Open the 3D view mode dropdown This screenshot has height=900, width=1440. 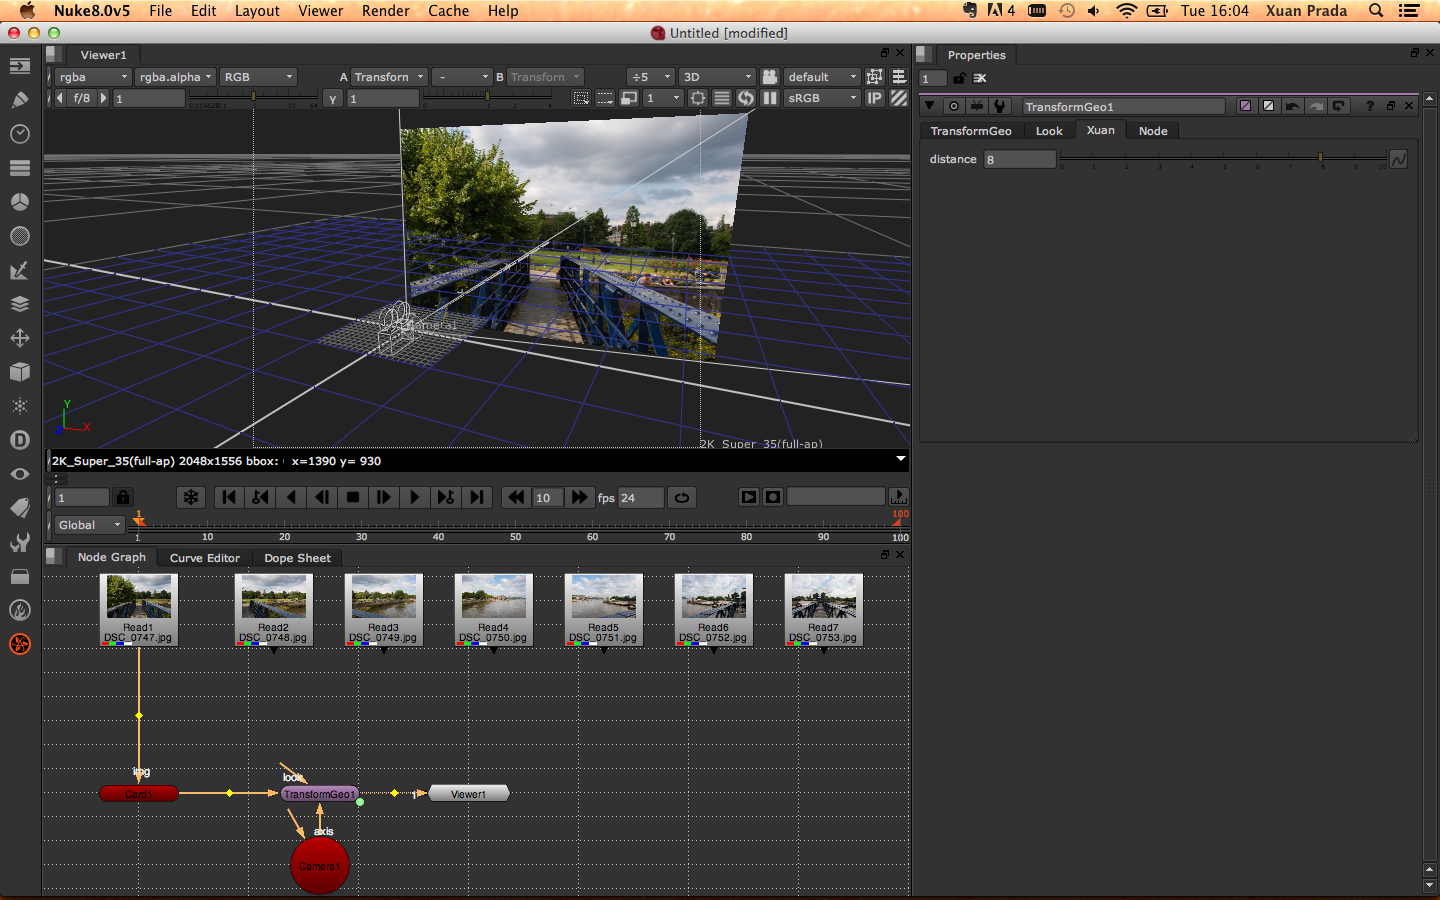click(717, 77)
